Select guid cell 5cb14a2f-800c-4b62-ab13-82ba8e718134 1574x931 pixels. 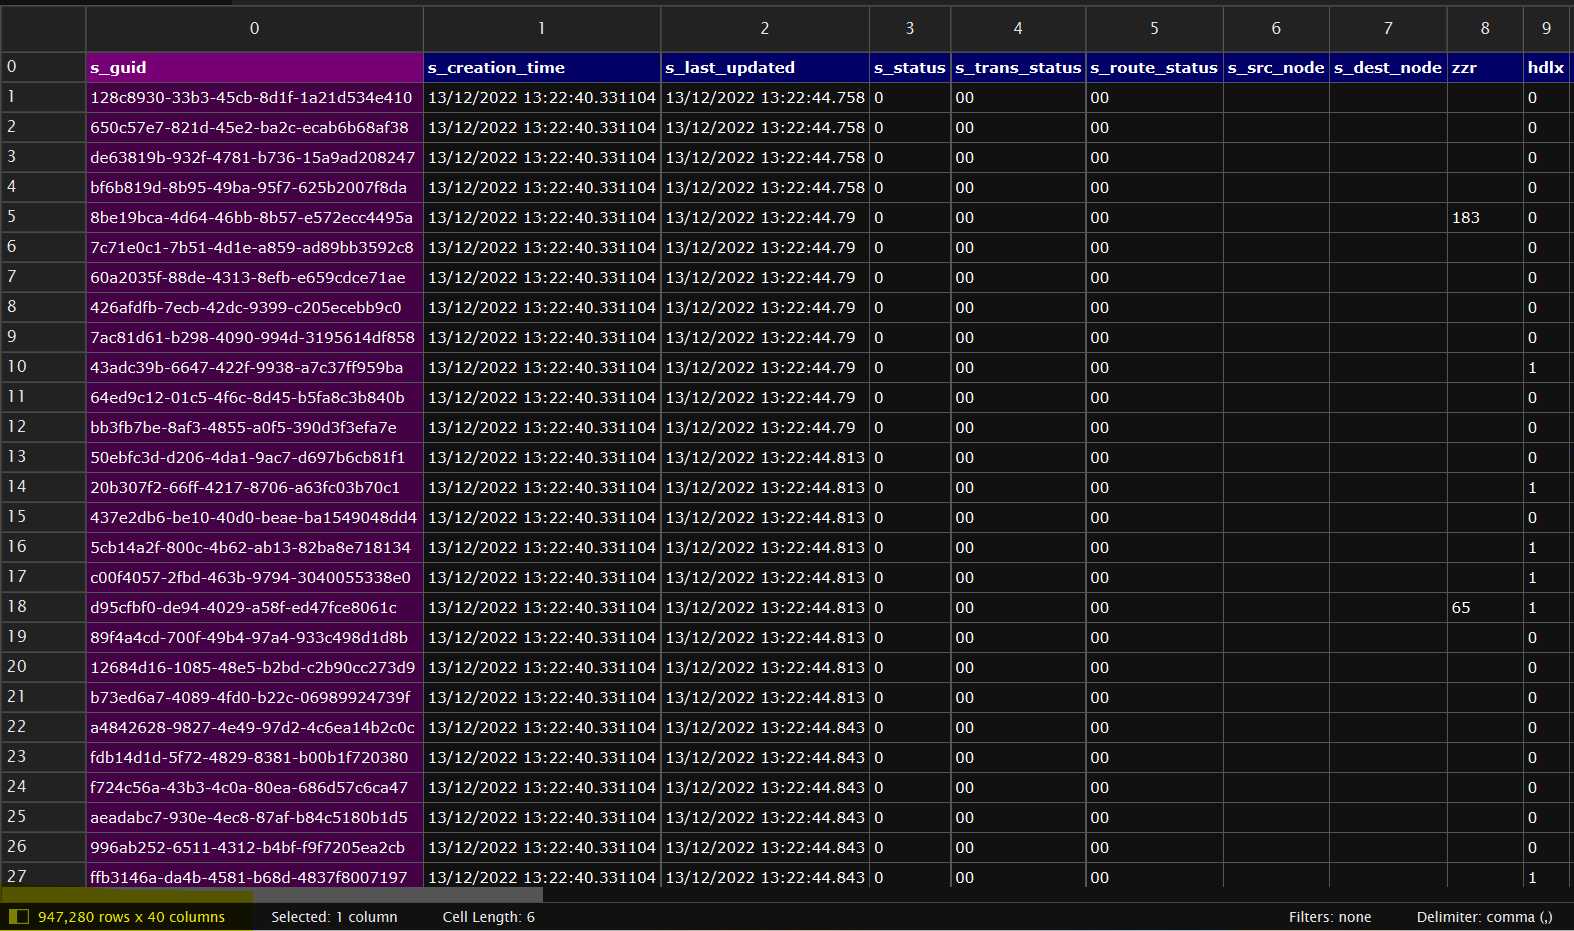pyautogui.click(x=254, y=547)
